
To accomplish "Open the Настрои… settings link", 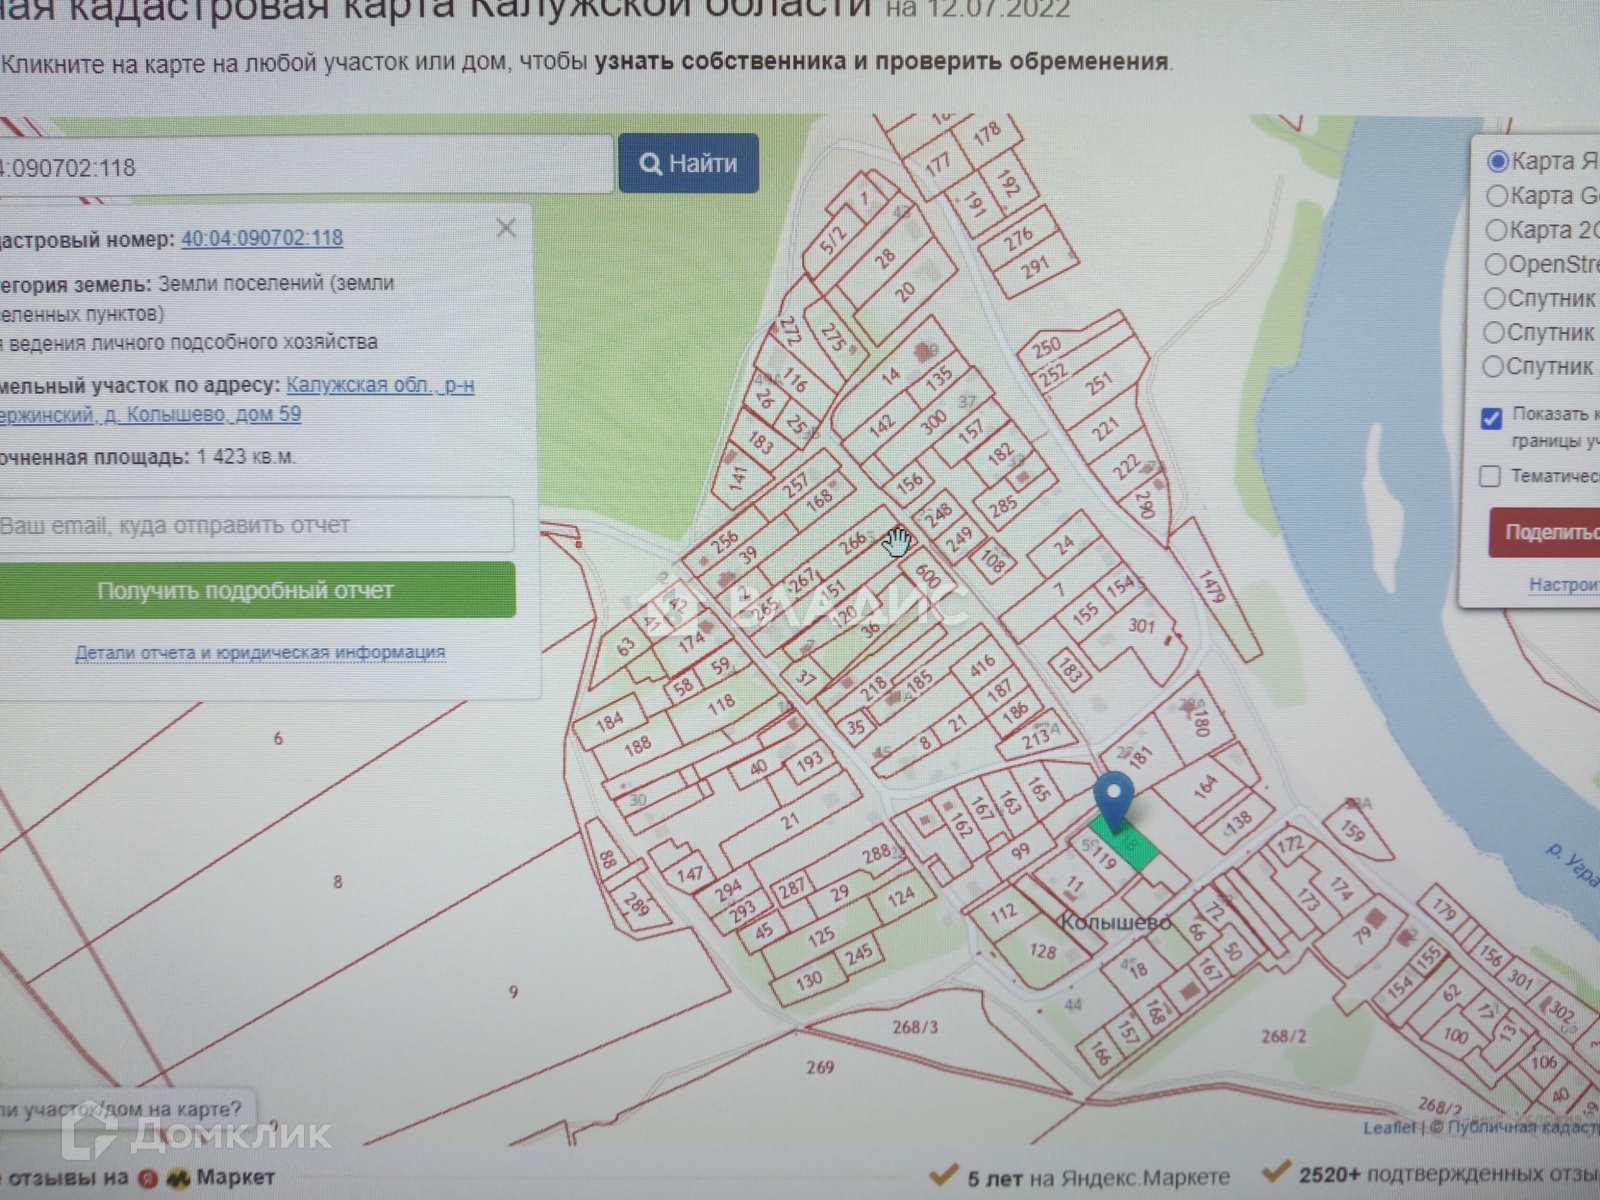I will point(1564,584).
